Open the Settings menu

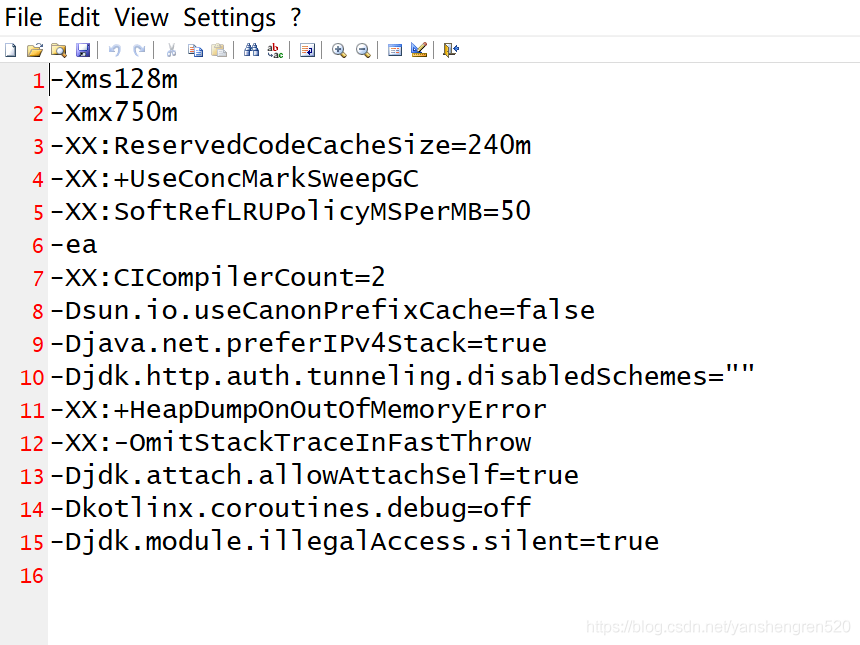coord(229,18)
